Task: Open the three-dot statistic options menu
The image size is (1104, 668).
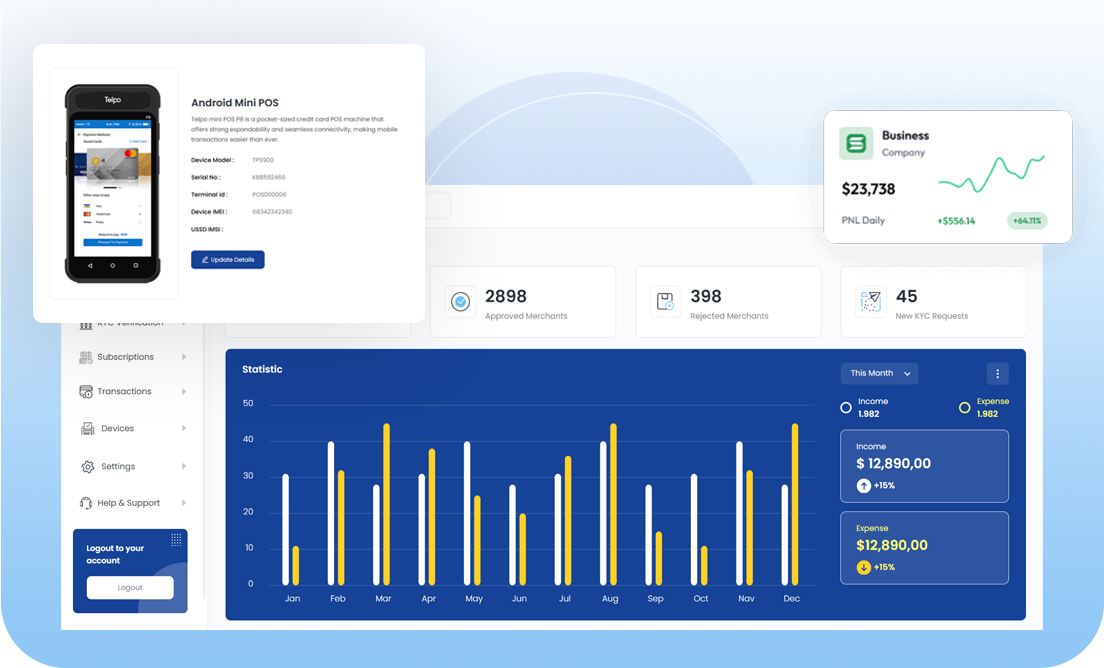Action: [x=997, y=374]
